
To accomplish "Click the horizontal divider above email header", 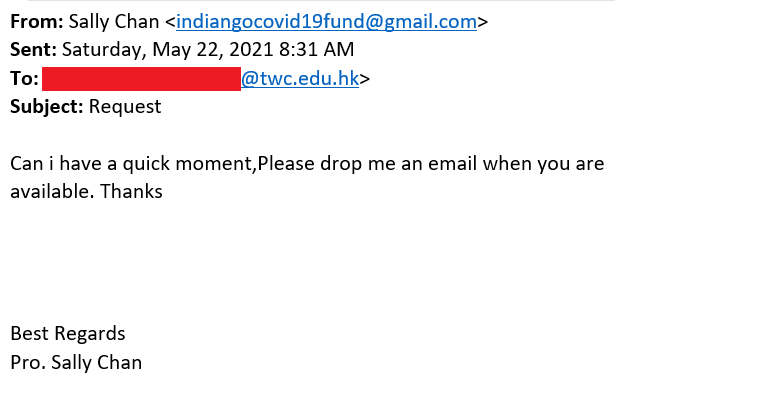I will click(x=321, y=0).
